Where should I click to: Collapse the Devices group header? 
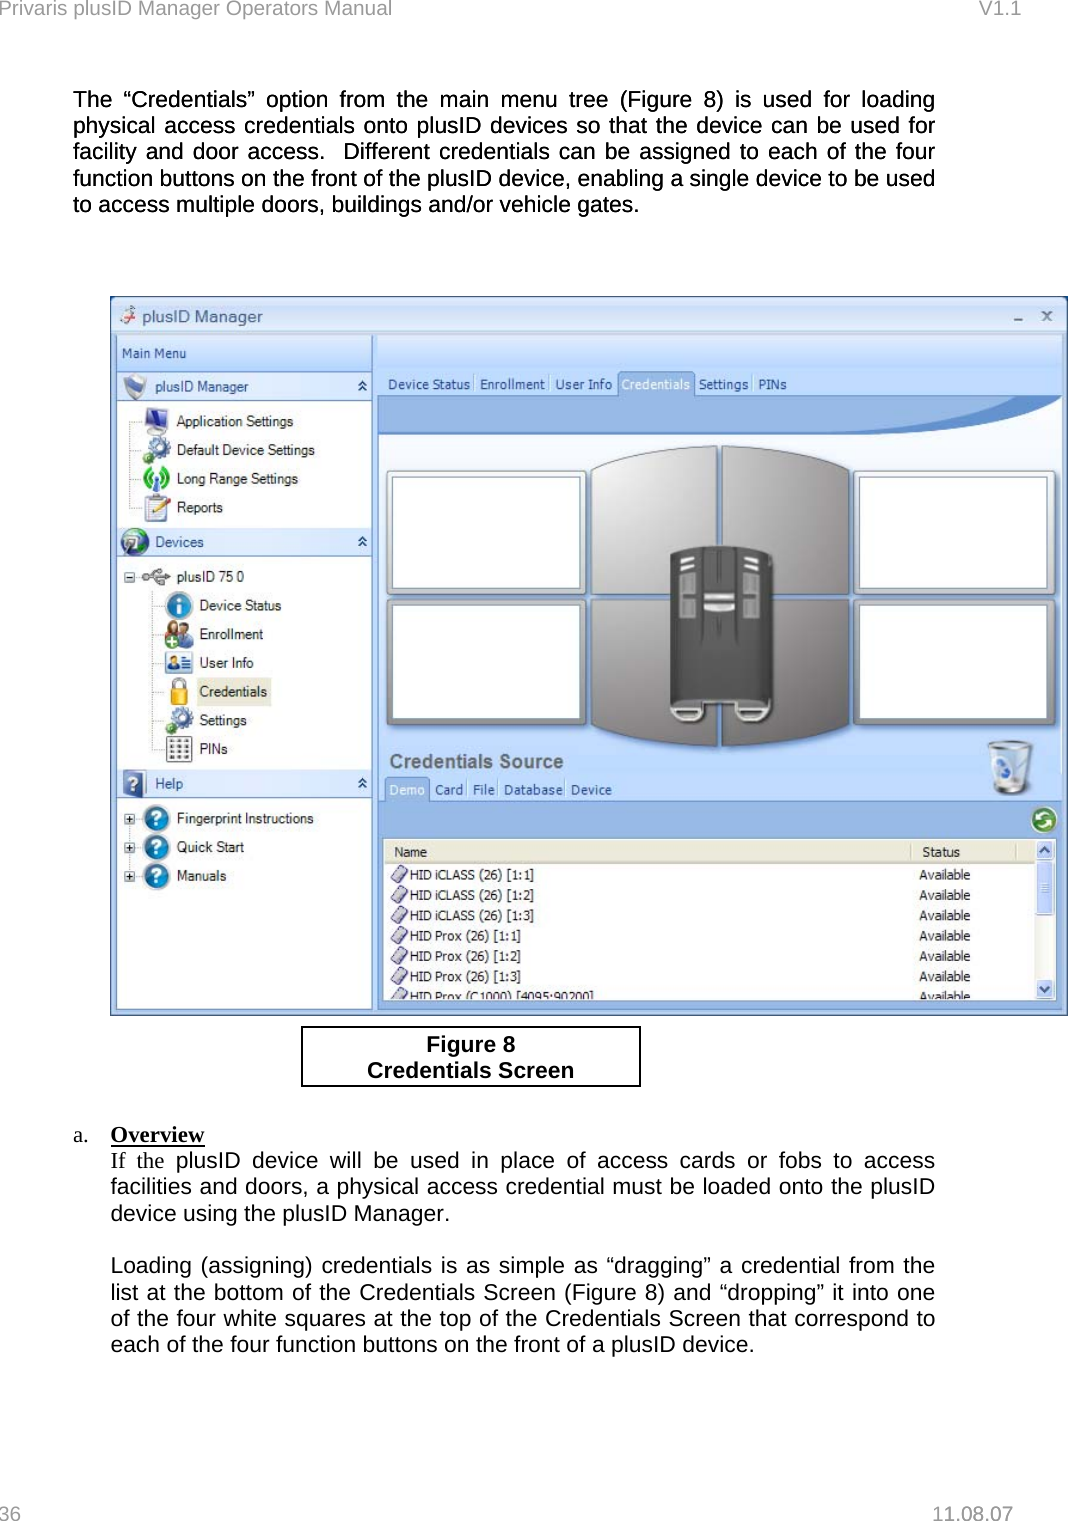(x=362, y=542)
